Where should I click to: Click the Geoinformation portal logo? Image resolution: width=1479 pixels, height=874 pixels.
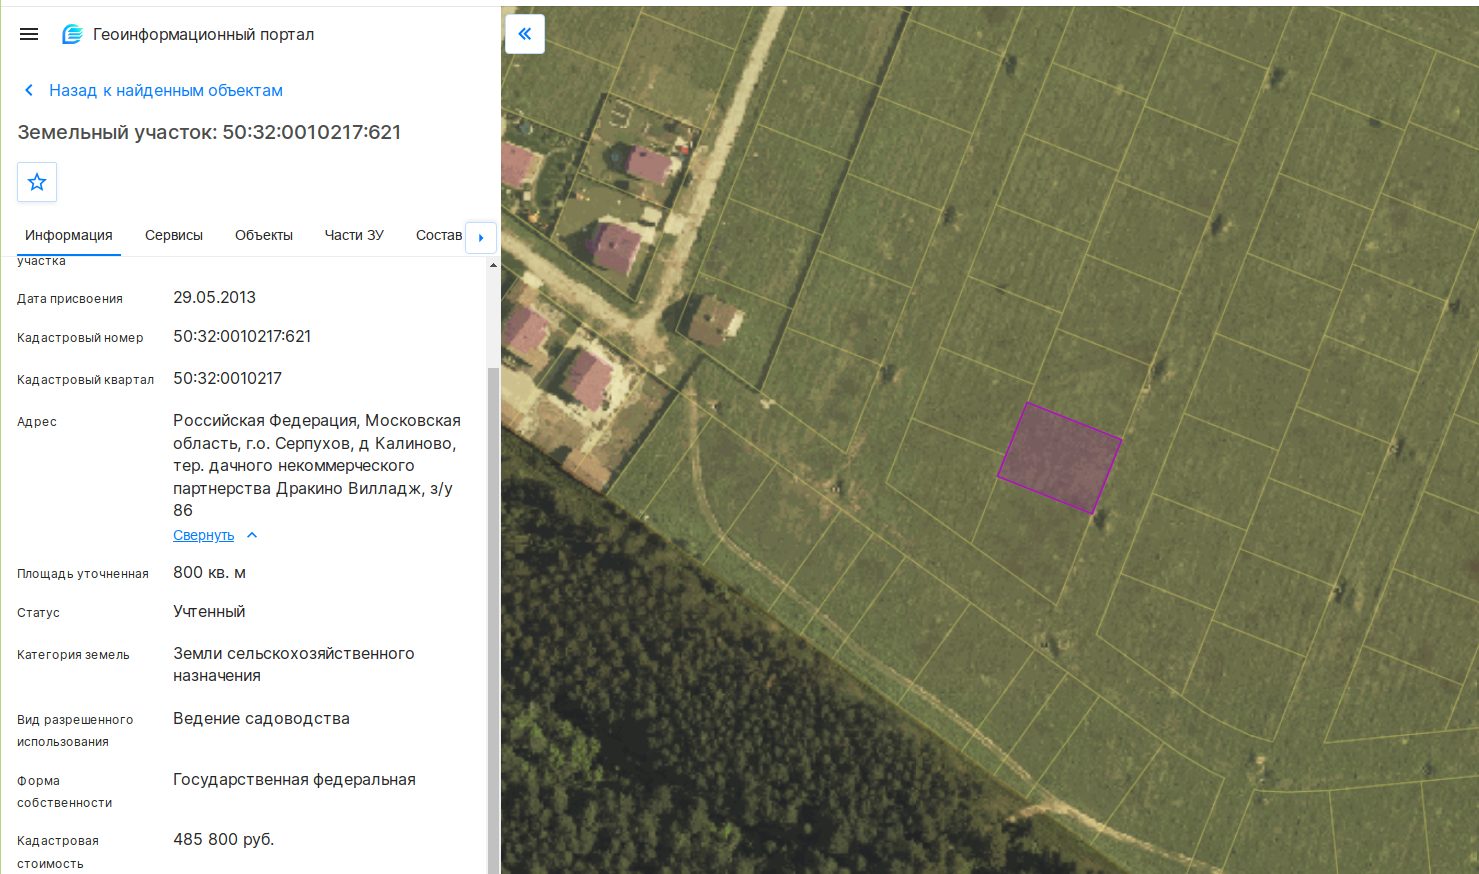point(72,34)
